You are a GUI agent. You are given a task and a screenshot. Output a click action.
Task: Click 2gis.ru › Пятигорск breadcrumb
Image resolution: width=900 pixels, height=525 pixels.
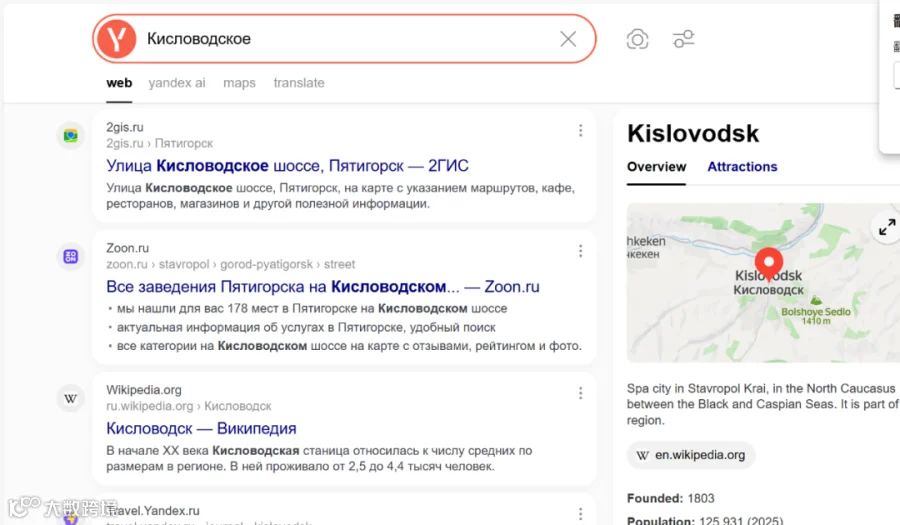159,143
